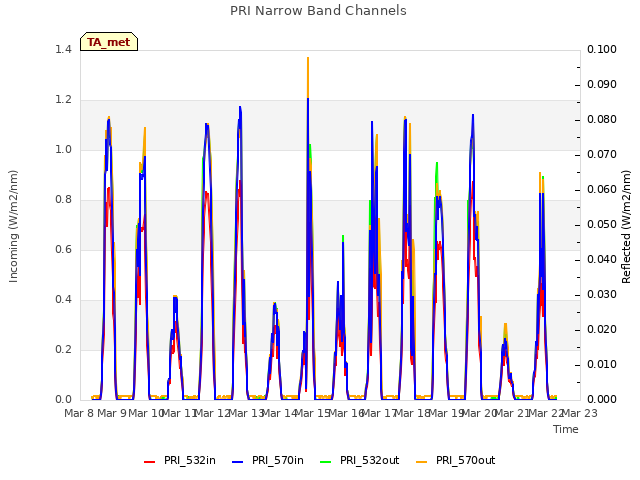
Task: Click the Reflected (W/m2/nm) axis label
Action: [x=626, y=227]
